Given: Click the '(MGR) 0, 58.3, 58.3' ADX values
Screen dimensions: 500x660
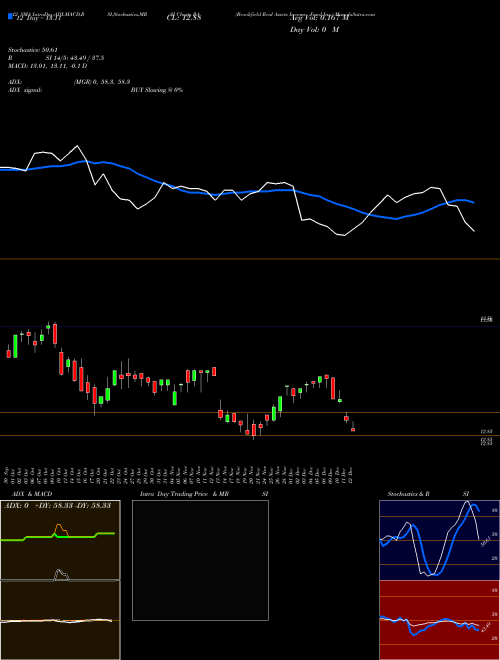Looking at the screenshot, I should (x=102, y=83).
